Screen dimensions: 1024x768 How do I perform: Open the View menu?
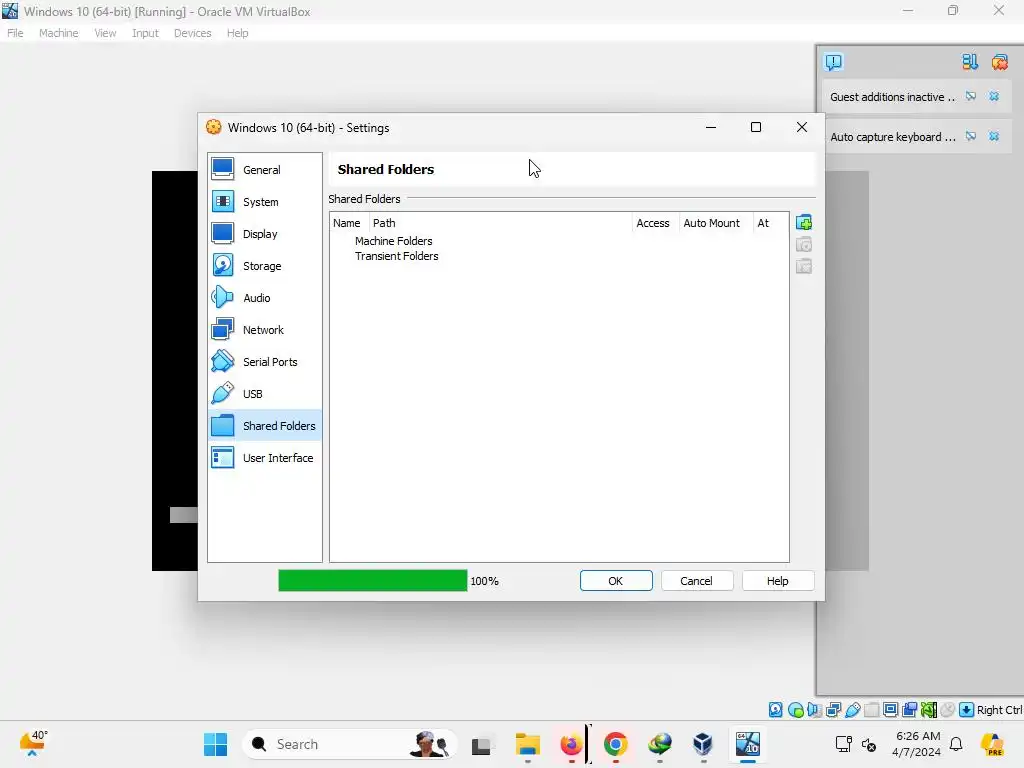click(105, 33)
